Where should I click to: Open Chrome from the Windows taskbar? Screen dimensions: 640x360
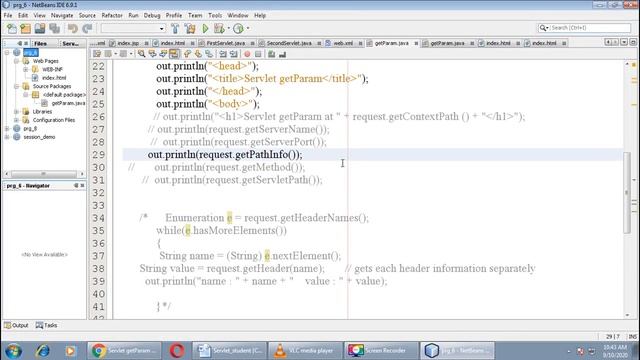tap(124, 351)
